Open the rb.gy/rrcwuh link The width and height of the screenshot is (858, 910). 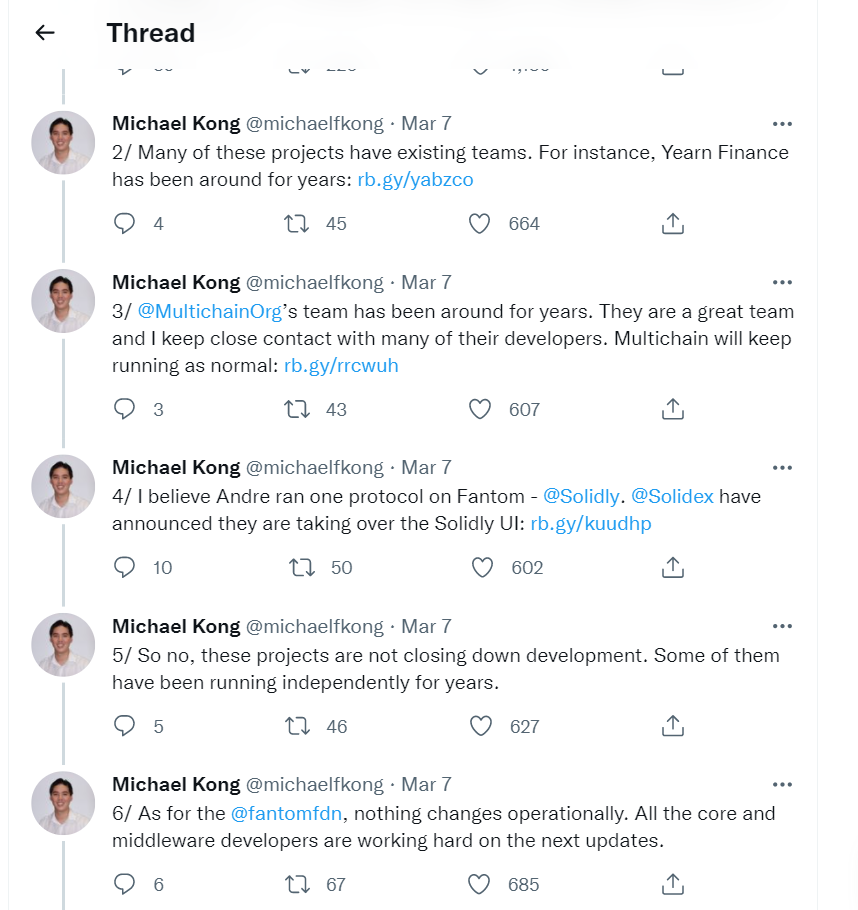[341, 366]
